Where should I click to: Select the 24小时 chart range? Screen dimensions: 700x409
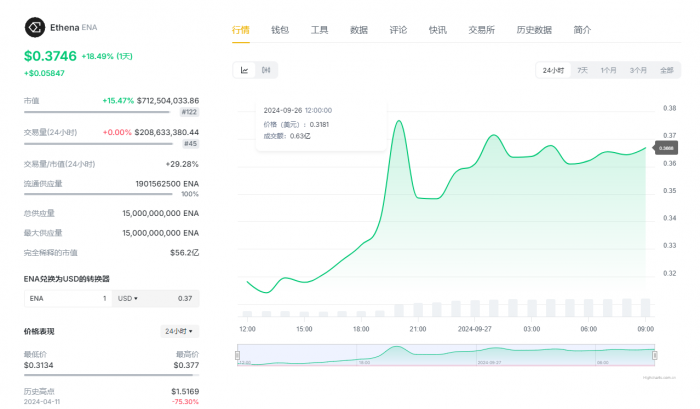(x=553, y=70)
